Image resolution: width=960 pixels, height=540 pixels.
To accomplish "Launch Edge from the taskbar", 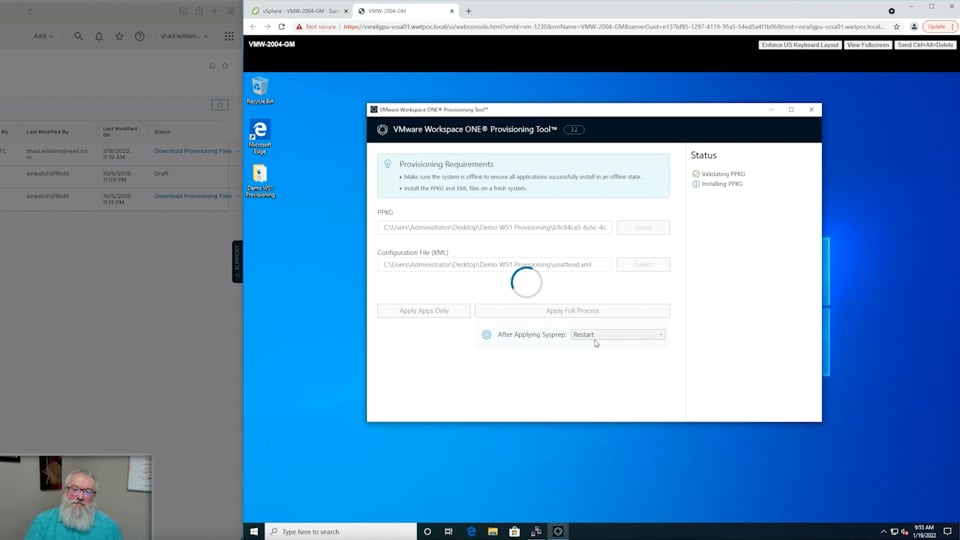I will (x=471, y=531).
